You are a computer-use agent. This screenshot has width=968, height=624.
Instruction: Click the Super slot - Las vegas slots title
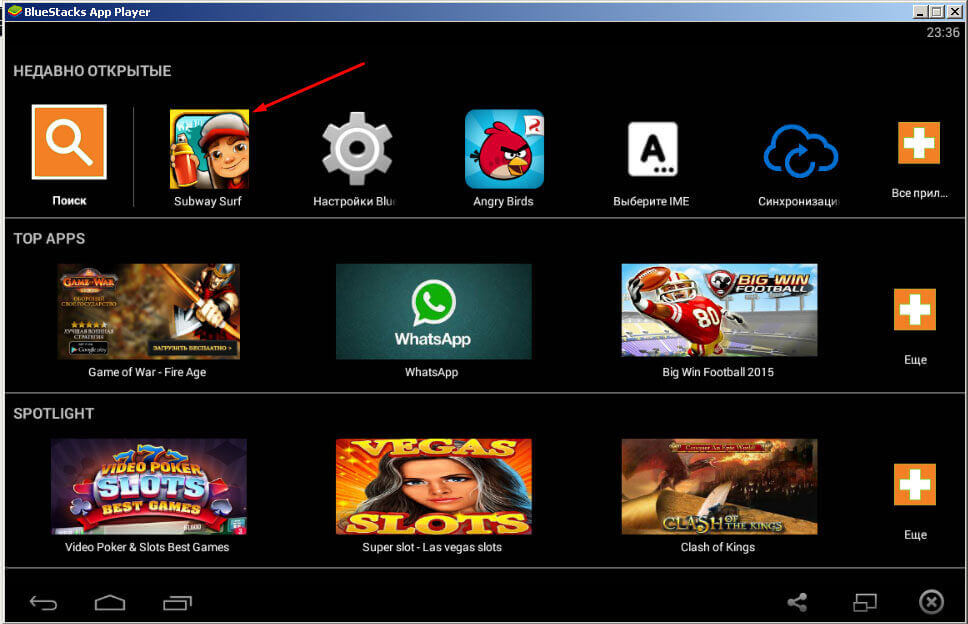click(x=432, y=547)
